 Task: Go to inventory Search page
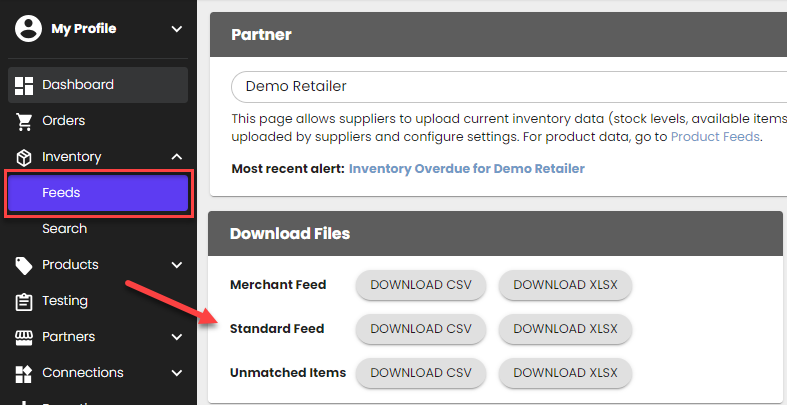tap(64, 229)
